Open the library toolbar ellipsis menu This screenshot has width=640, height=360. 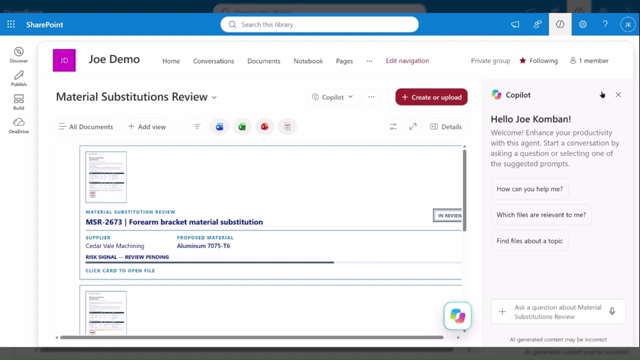click(x=371, y=97)
